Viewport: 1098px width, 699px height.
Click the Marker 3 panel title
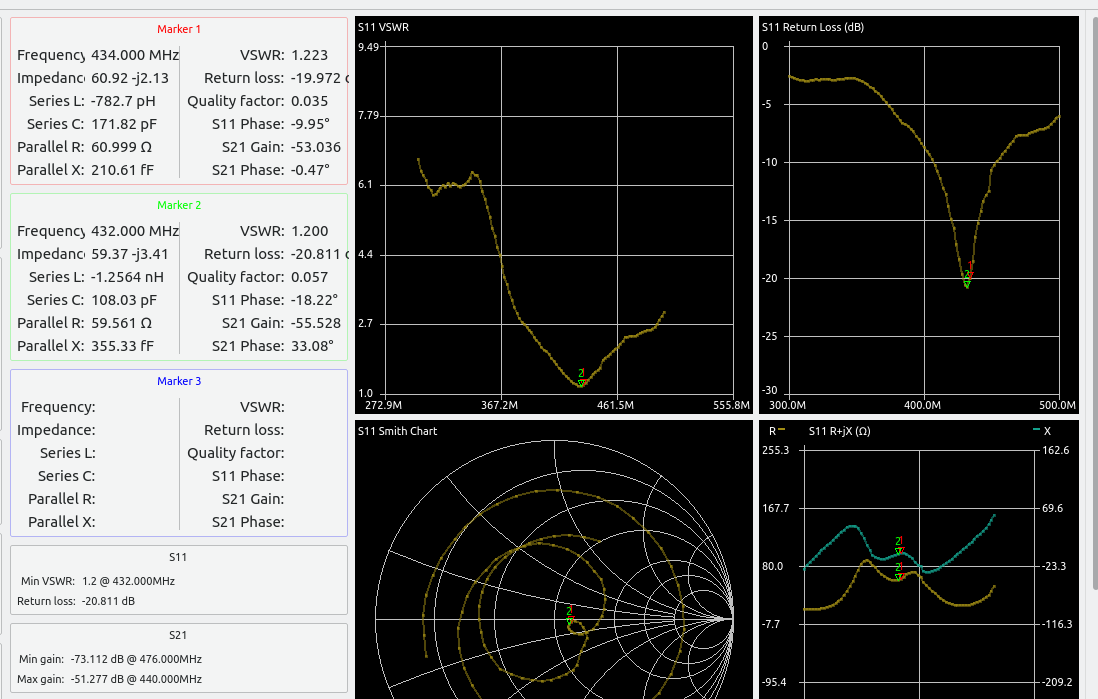pyautogui.click(x=179, y=380)
